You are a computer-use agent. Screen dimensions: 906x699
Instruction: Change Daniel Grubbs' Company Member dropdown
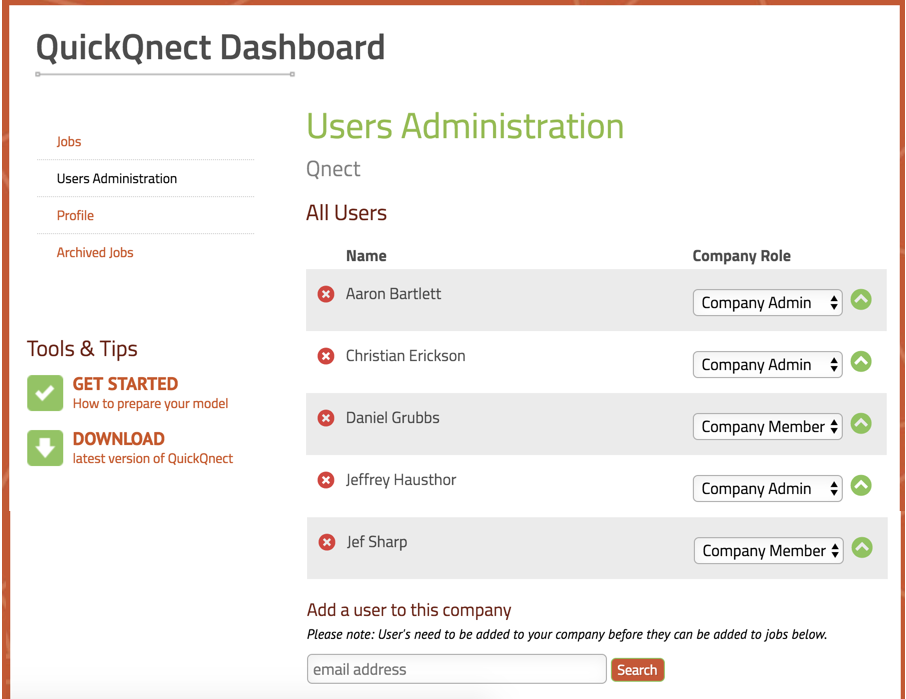tap(767, 426)
